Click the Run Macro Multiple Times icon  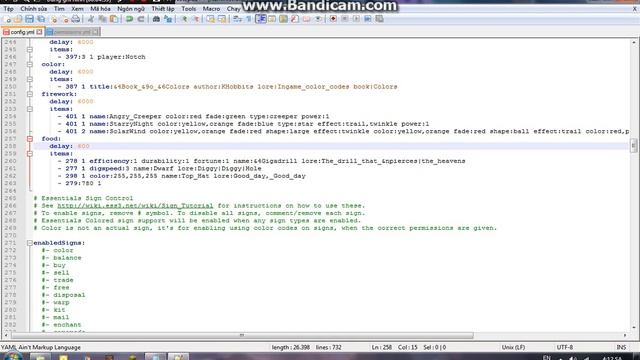tap(368, 19)
